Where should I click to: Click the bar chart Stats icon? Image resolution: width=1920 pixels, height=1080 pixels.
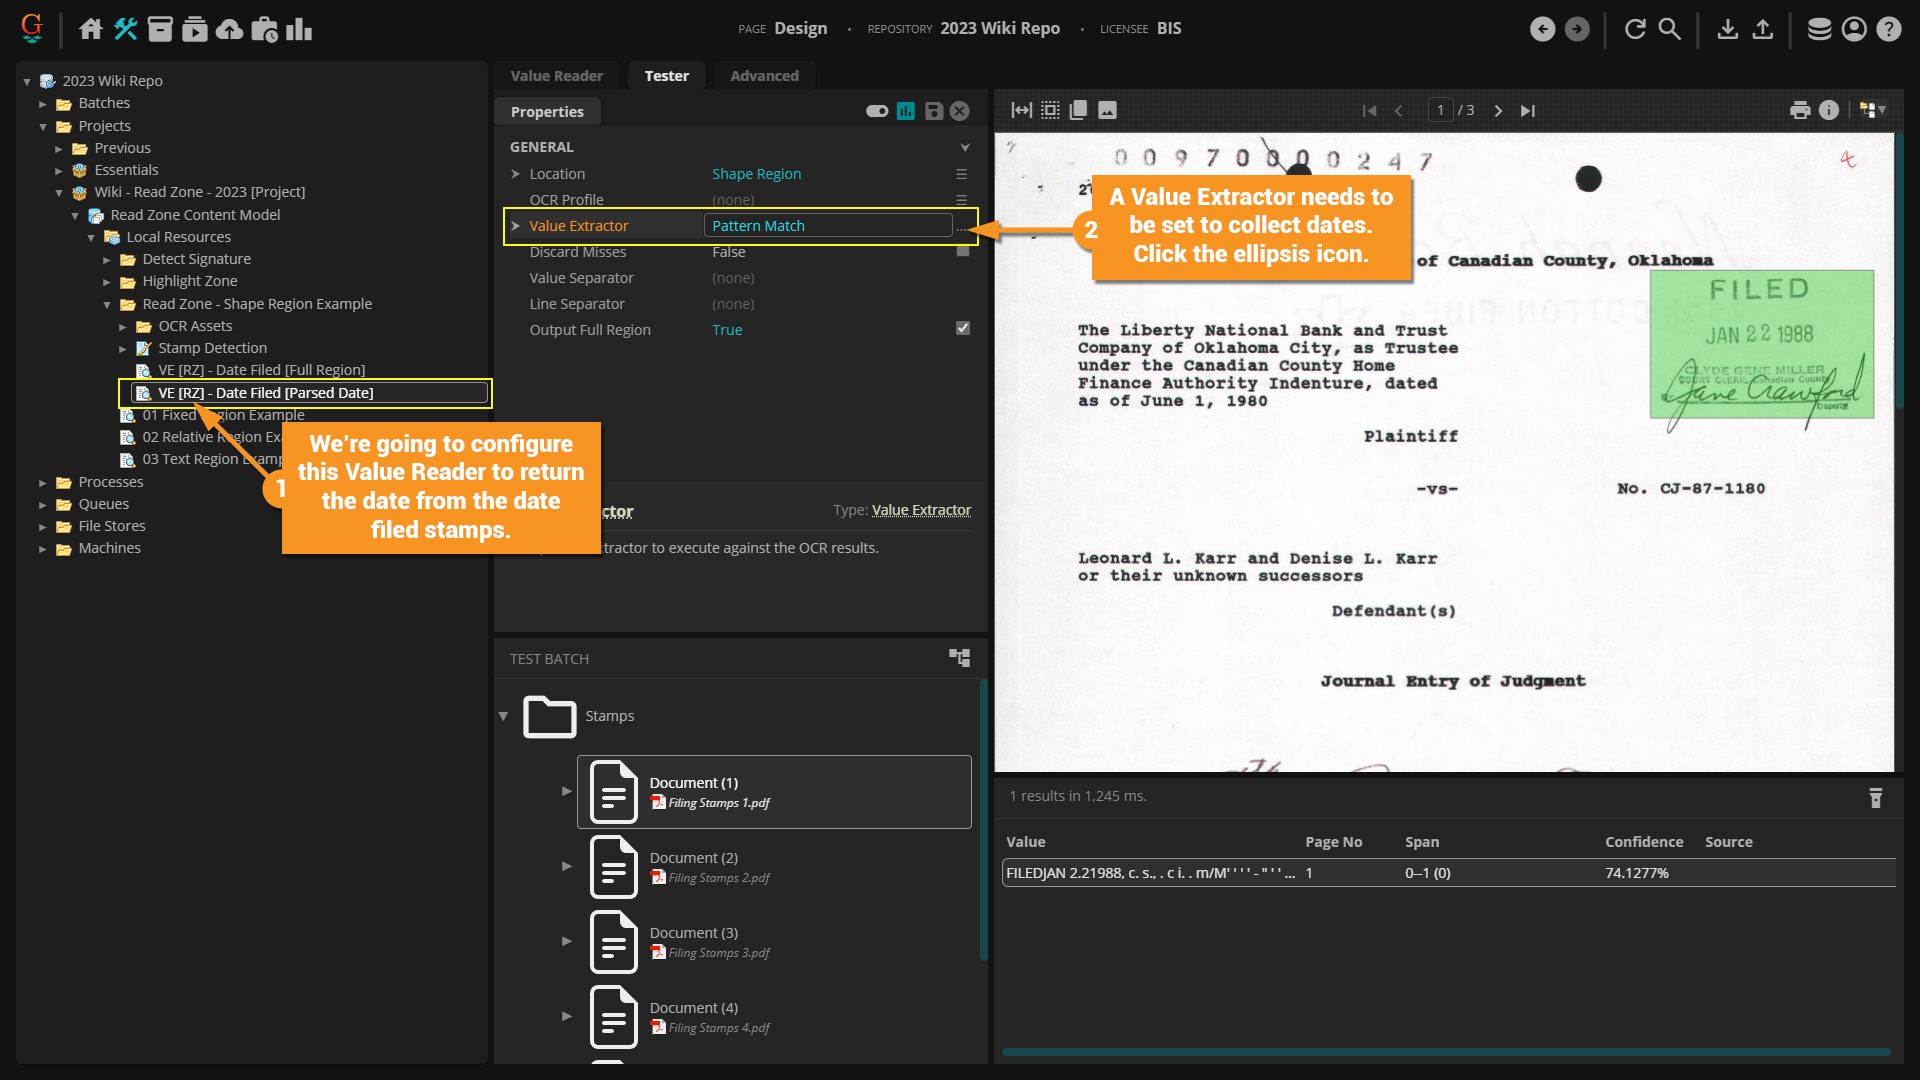click(x=299, y=29)
